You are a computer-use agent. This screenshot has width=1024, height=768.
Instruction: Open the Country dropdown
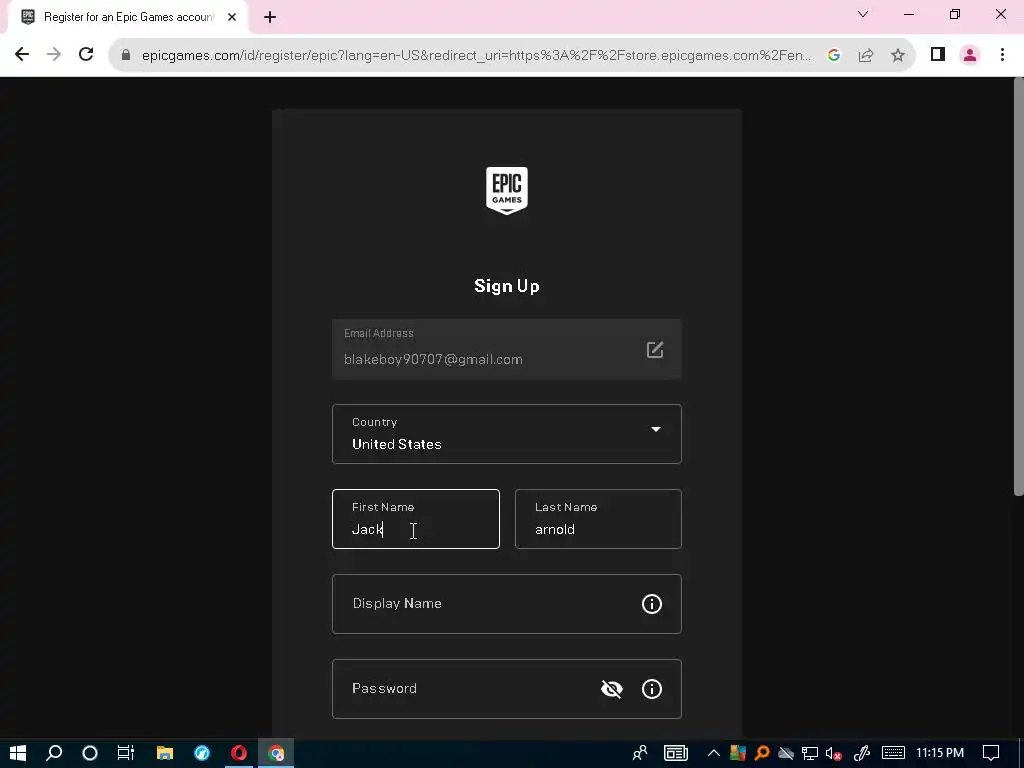pos(507,434)
